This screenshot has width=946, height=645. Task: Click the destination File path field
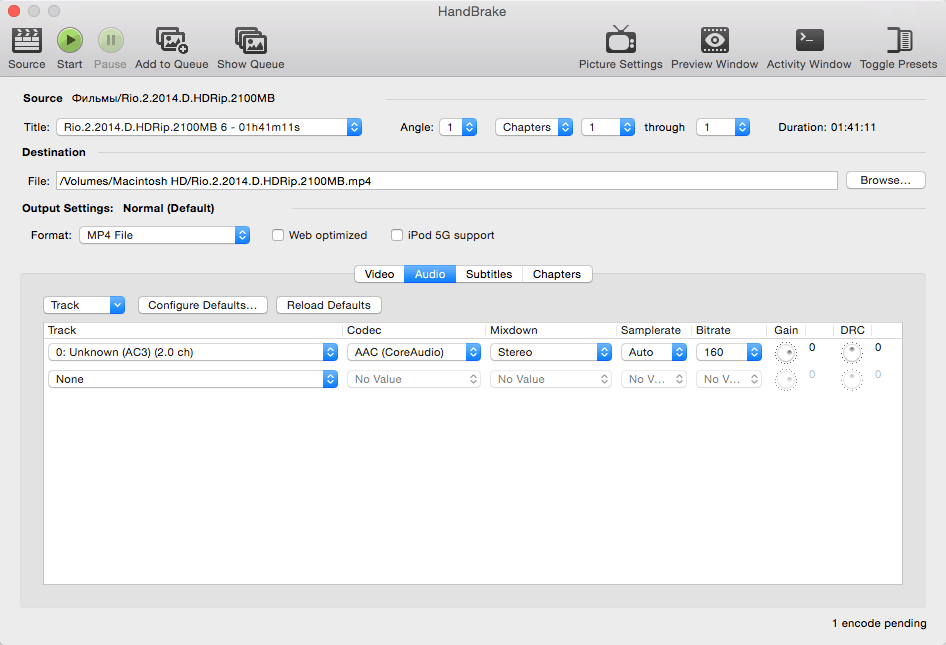coord(447,181)
